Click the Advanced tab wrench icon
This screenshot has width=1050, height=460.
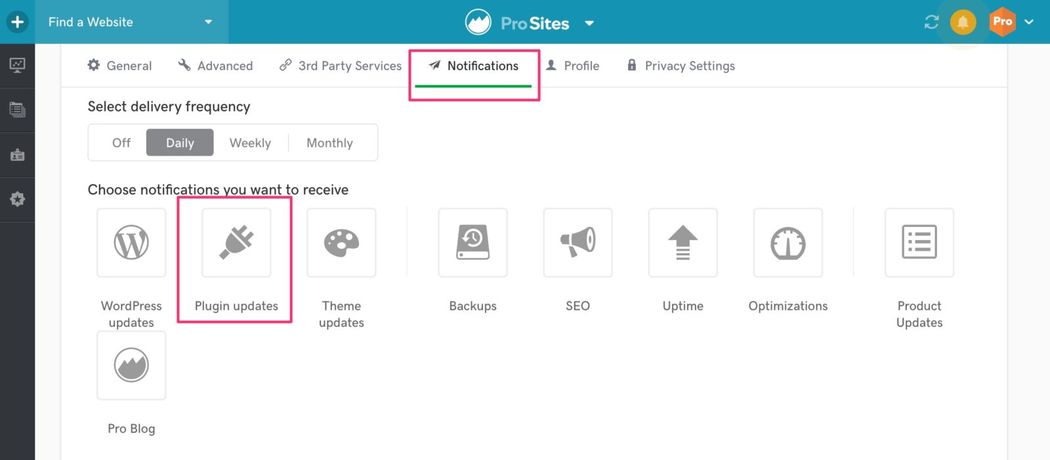click(184, 65)
